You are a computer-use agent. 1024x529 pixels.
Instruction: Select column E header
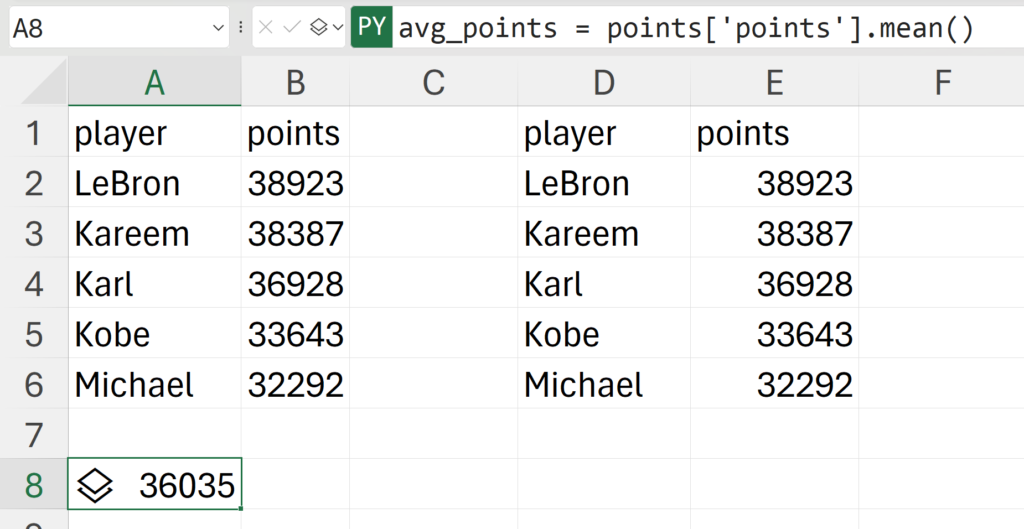[x=773, y=83]
